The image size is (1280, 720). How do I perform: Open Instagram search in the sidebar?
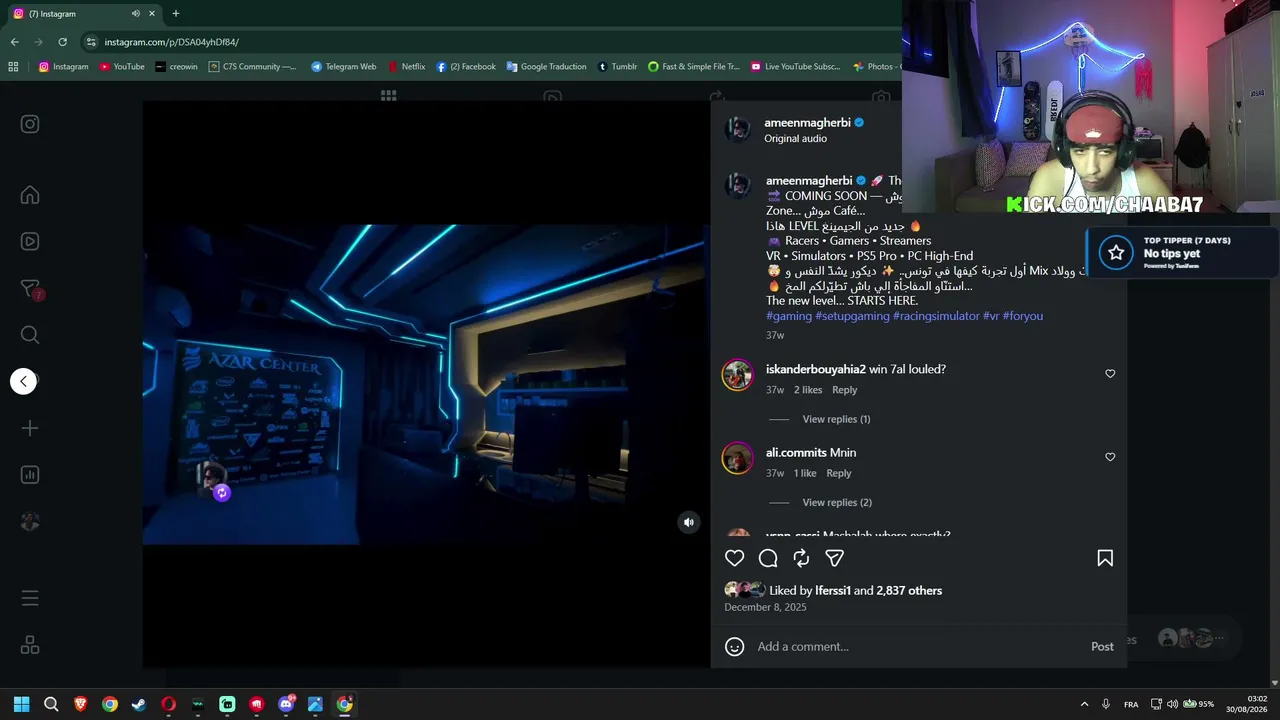(30, 335)
